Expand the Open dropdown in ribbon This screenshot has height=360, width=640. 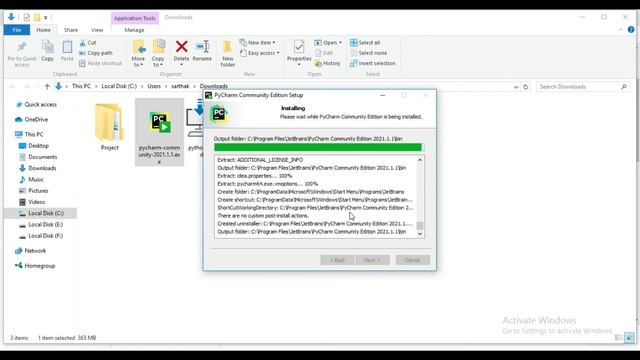pos(328,42)
